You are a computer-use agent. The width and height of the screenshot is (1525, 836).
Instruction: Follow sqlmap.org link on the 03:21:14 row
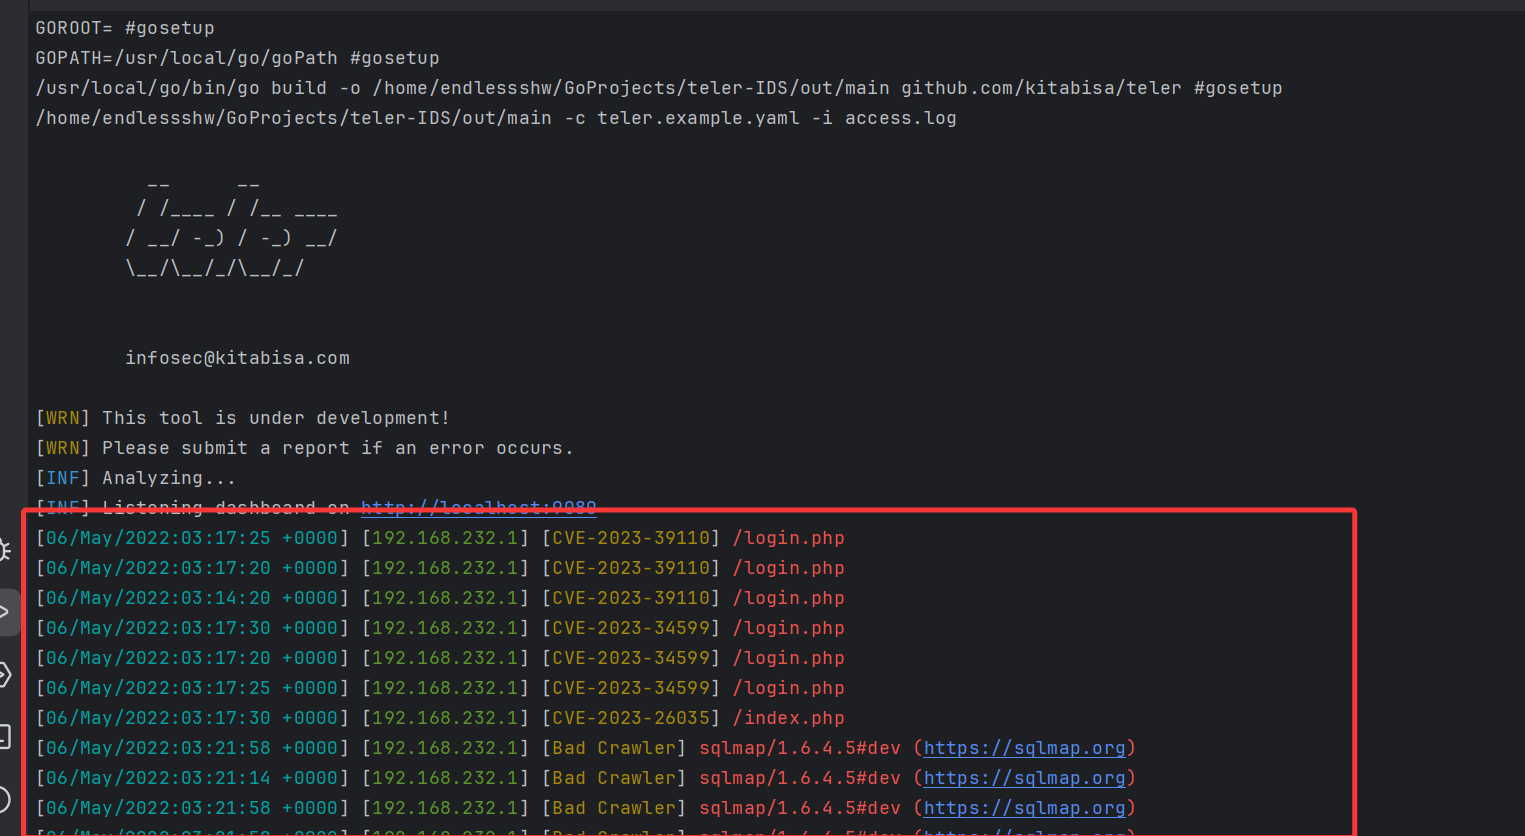[1024, 778]
